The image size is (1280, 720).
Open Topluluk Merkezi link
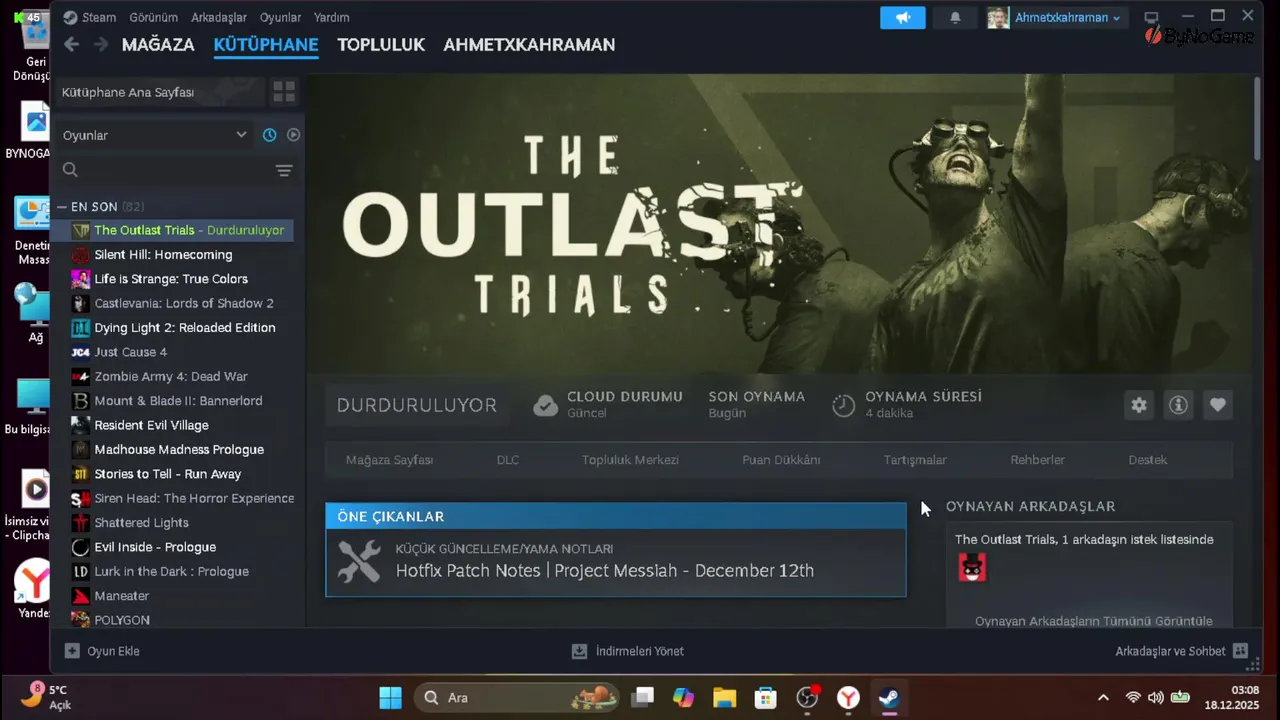click(630, 460)
